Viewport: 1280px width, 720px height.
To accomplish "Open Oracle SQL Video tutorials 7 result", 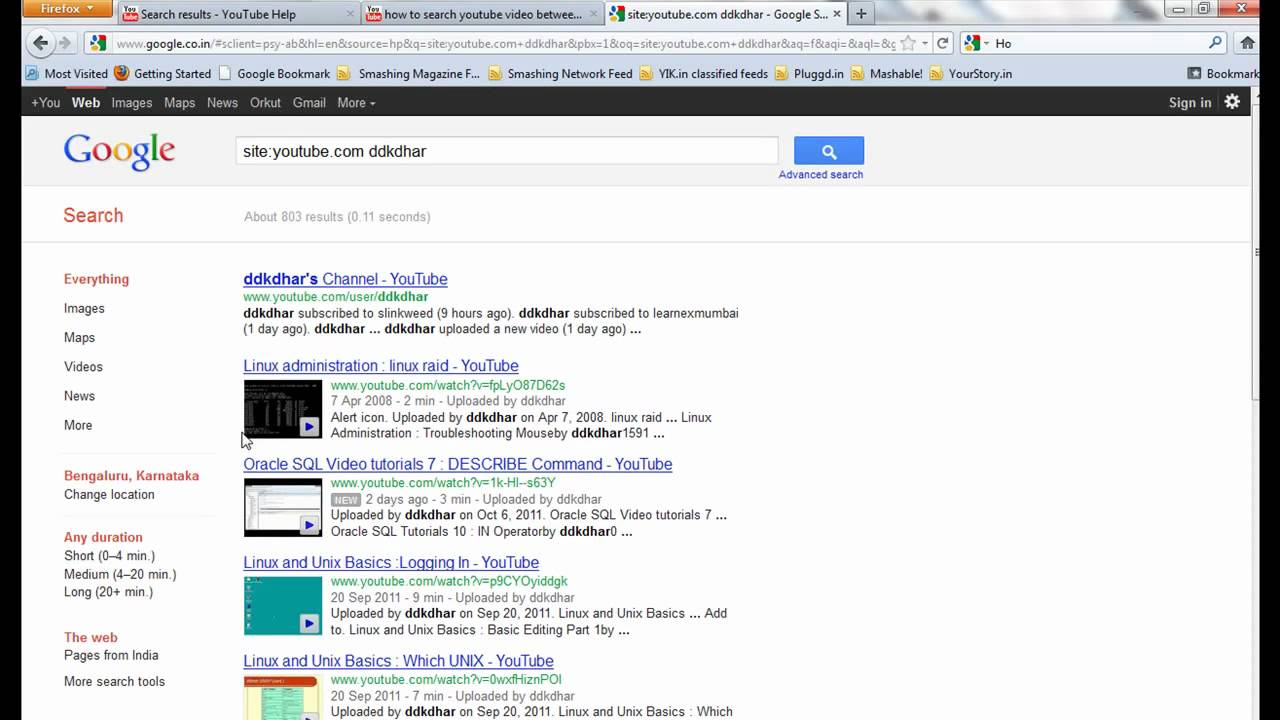I will pyautogui.click(x=458, y=464).
